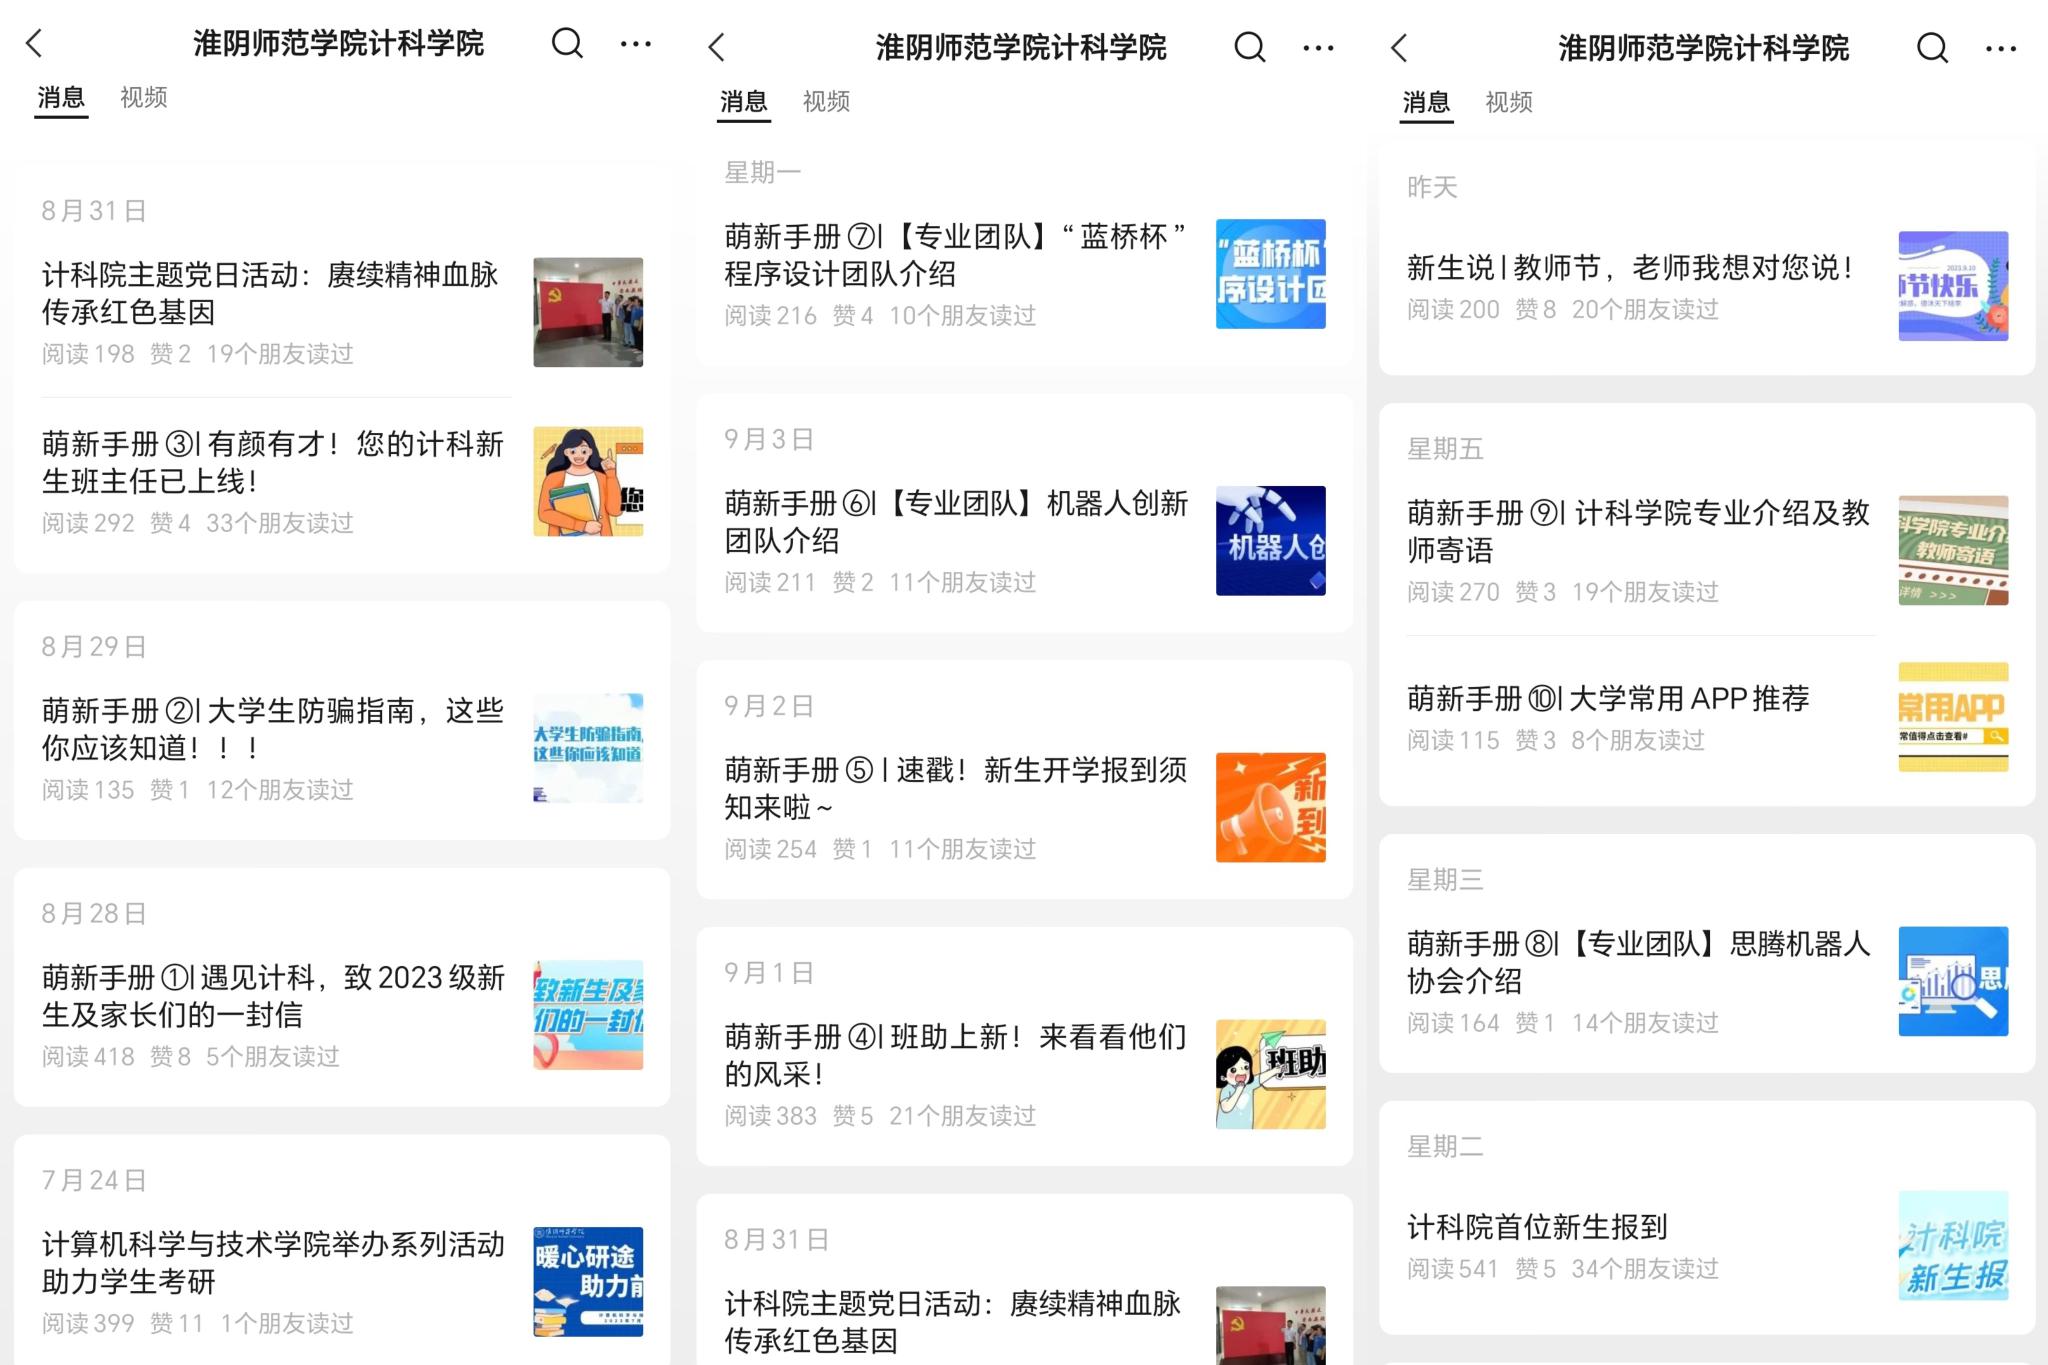This screenshot has width=2048, height=1365.
Task: Switch to the 视频 tab in the right panel
Action: click(x=1508, y=102)
